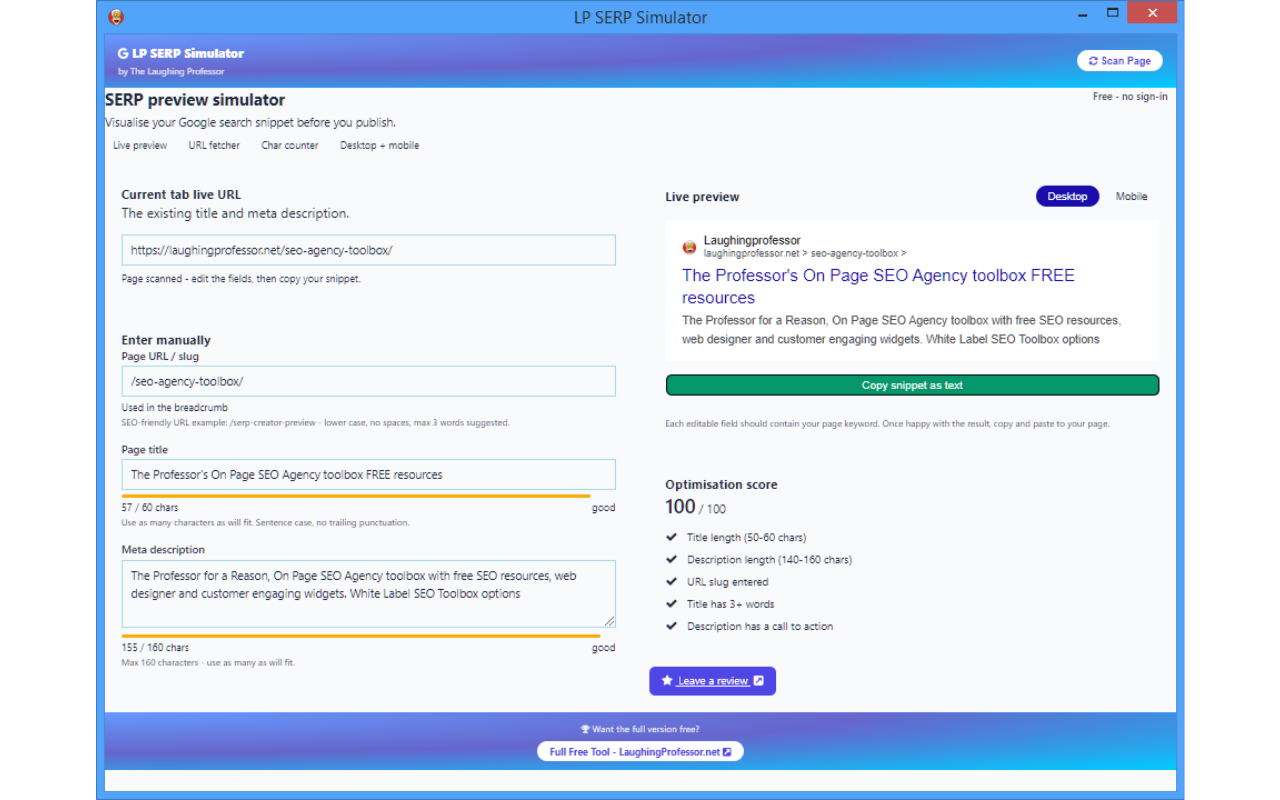Open the Char counter tab
This screenshot has height=800, width=1280.
coord(290,146)
